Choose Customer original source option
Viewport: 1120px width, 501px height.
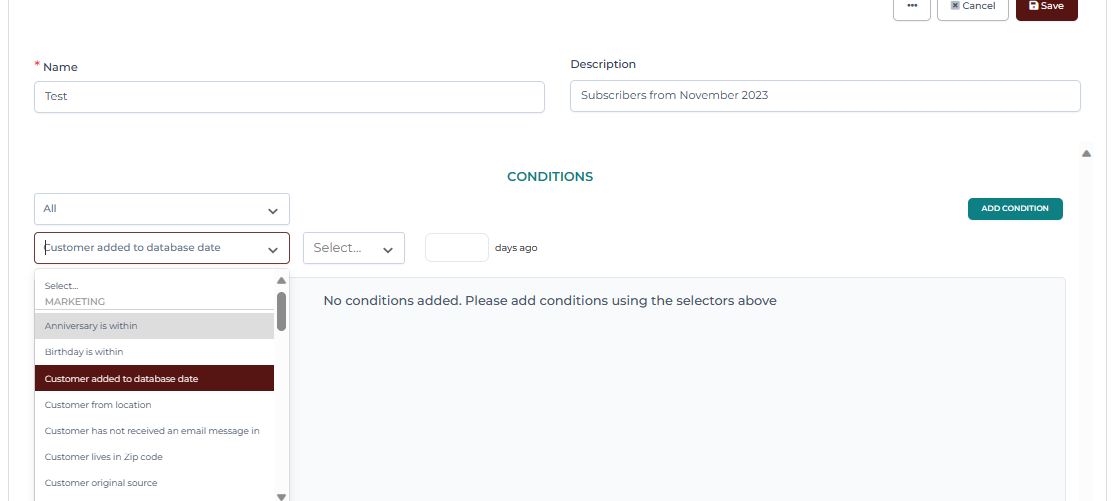(x=154, y=483)
